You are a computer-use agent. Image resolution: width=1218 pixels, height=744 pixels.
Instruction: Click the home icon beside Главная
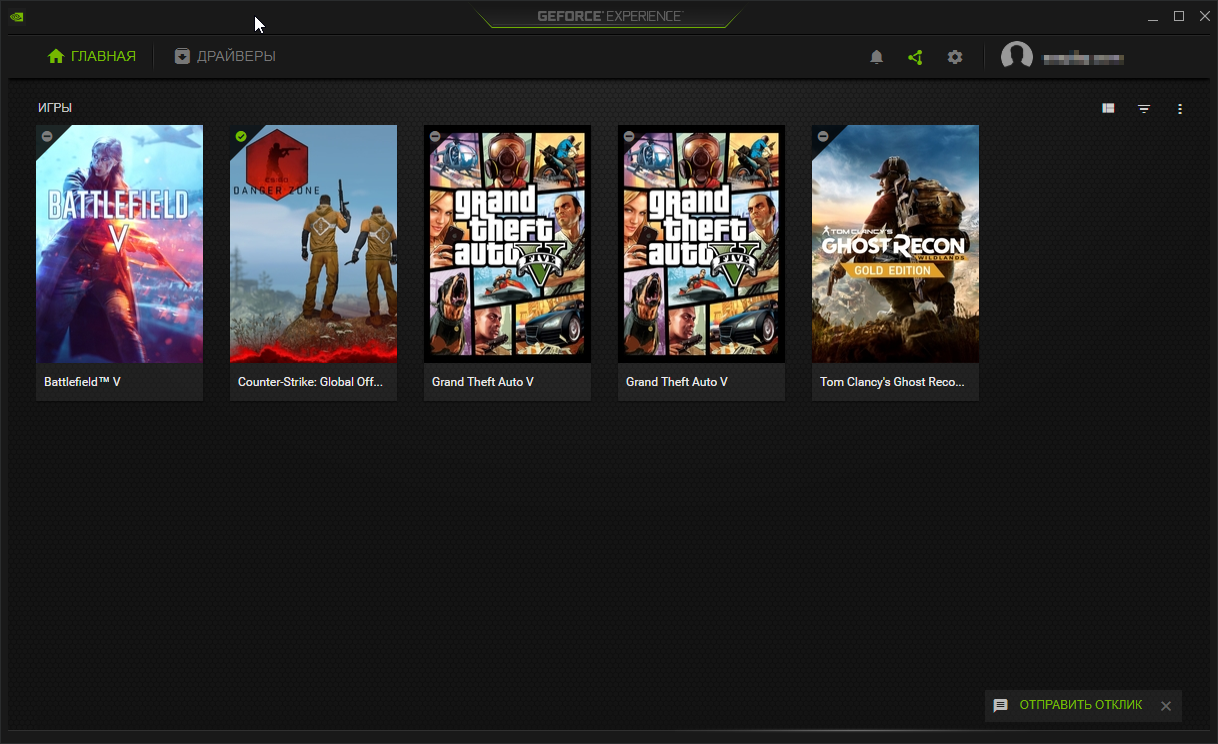pos(56,56)
